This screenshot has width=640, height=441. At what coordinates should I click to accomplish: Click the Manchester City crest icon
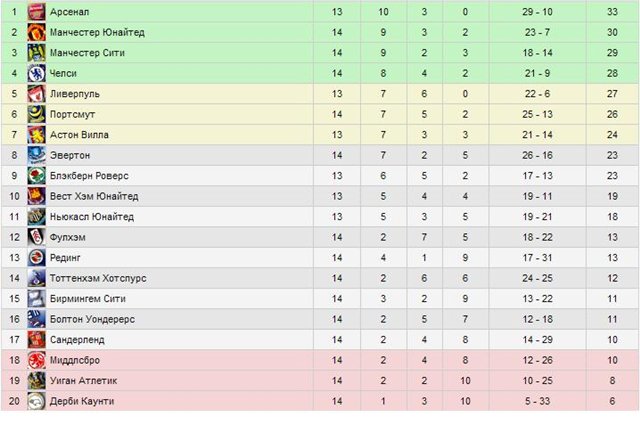pyautogui.click(x=36, y=53)
